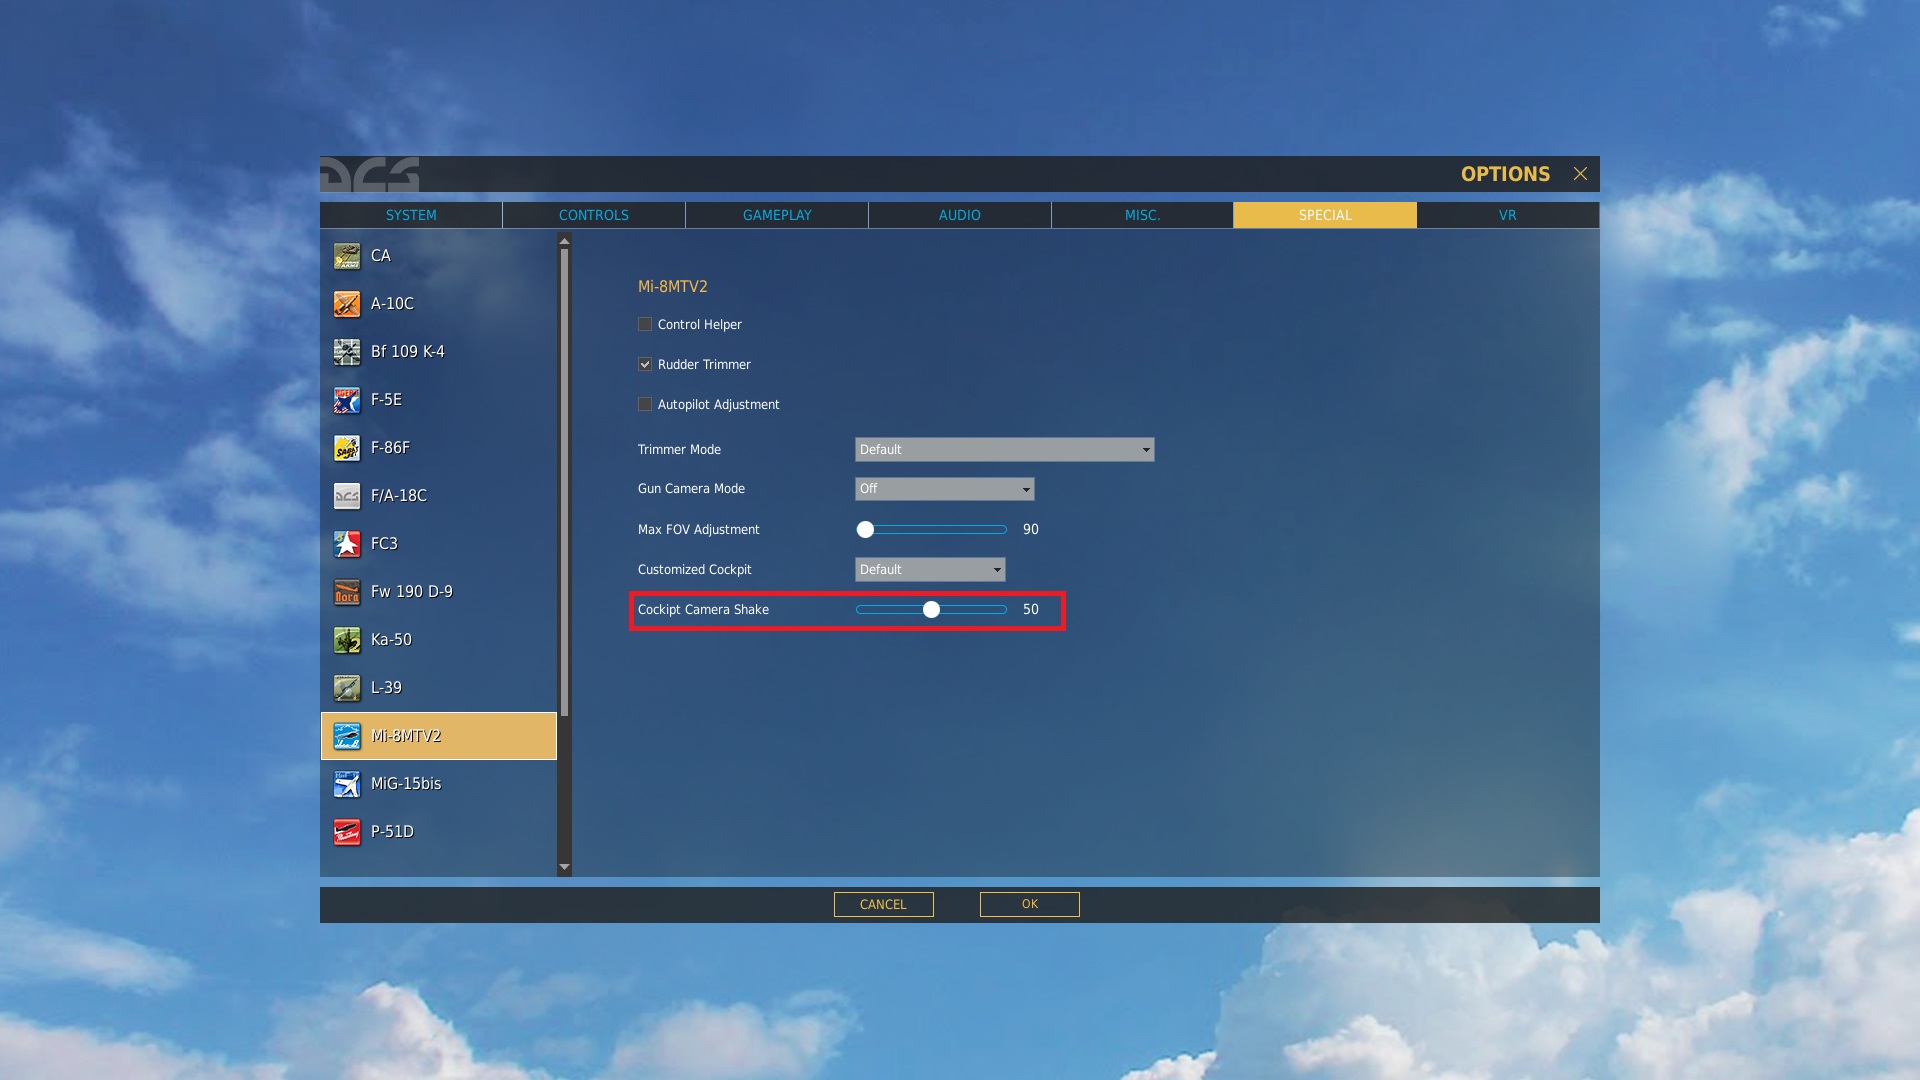Select the Bf 109 K-4 module icon

point(347,352)
